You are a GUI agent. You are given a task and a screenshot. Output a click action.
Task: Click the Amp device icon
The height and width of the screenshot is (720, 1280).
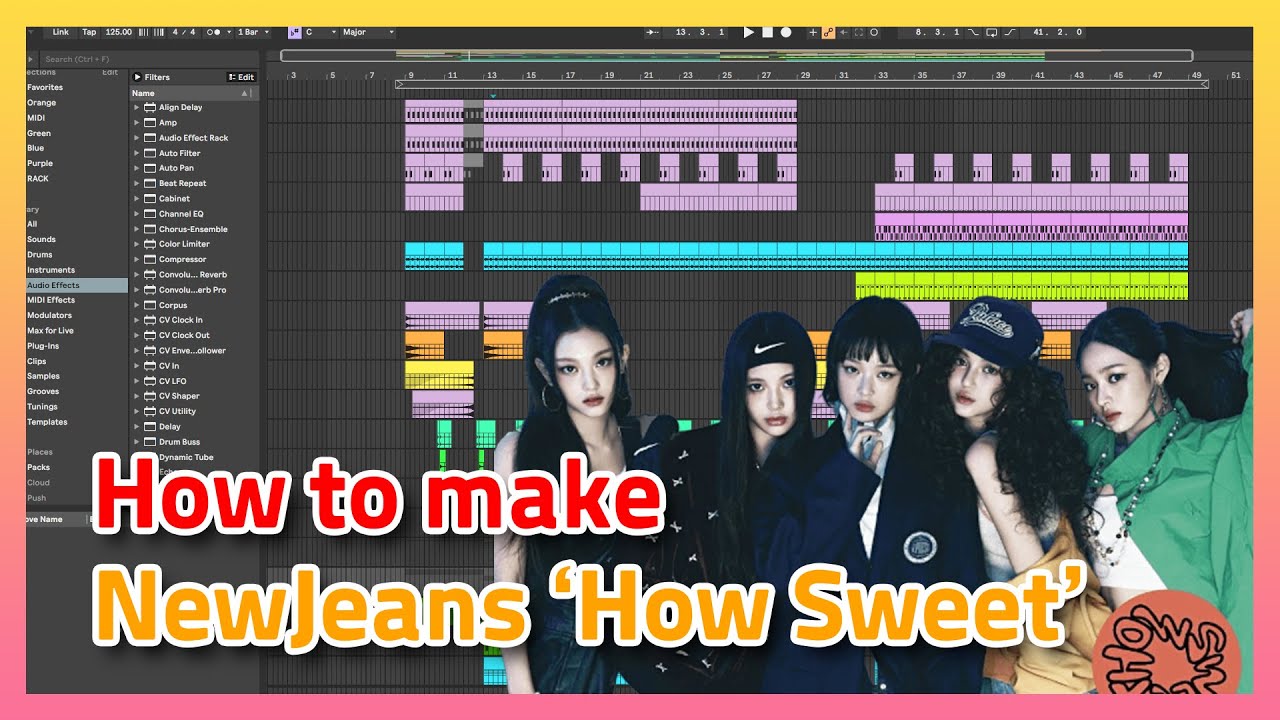click(150, 122)
